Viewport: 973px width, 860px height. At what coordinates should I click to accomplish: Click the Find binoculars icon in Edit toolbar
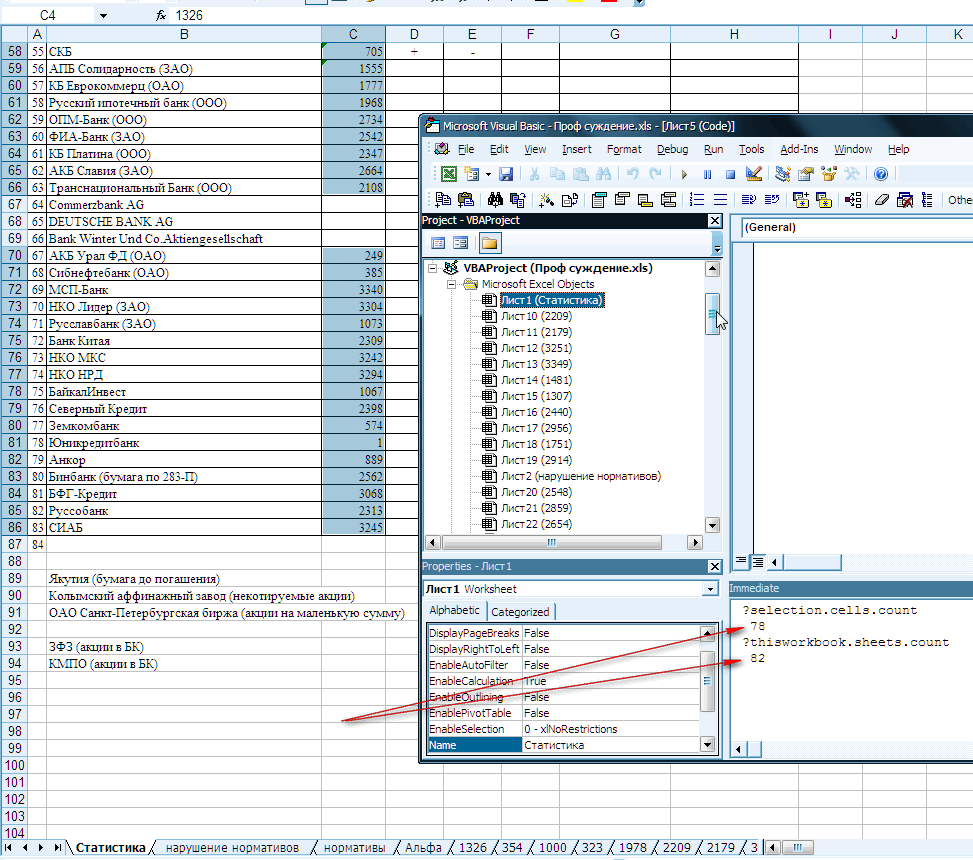494,200
